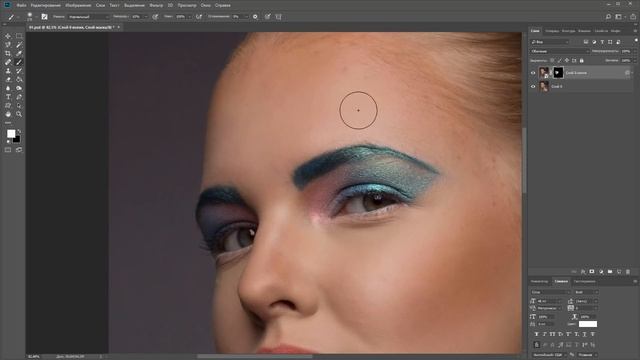The image size is (640, 360).
Task: Switch to the Навигатор tab
Action: (x=540, y=282)
